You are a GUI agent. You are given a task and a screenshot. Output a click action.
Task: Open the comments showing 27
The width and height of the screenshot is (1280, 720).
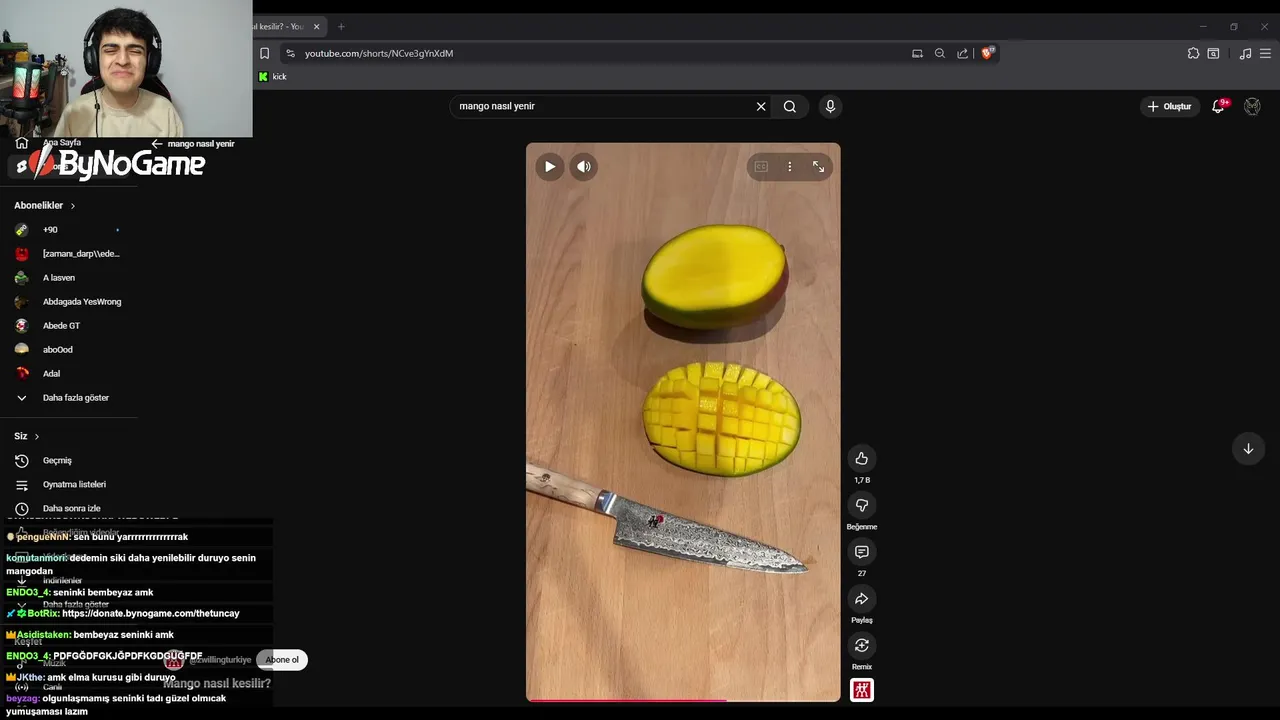[861, 552]
